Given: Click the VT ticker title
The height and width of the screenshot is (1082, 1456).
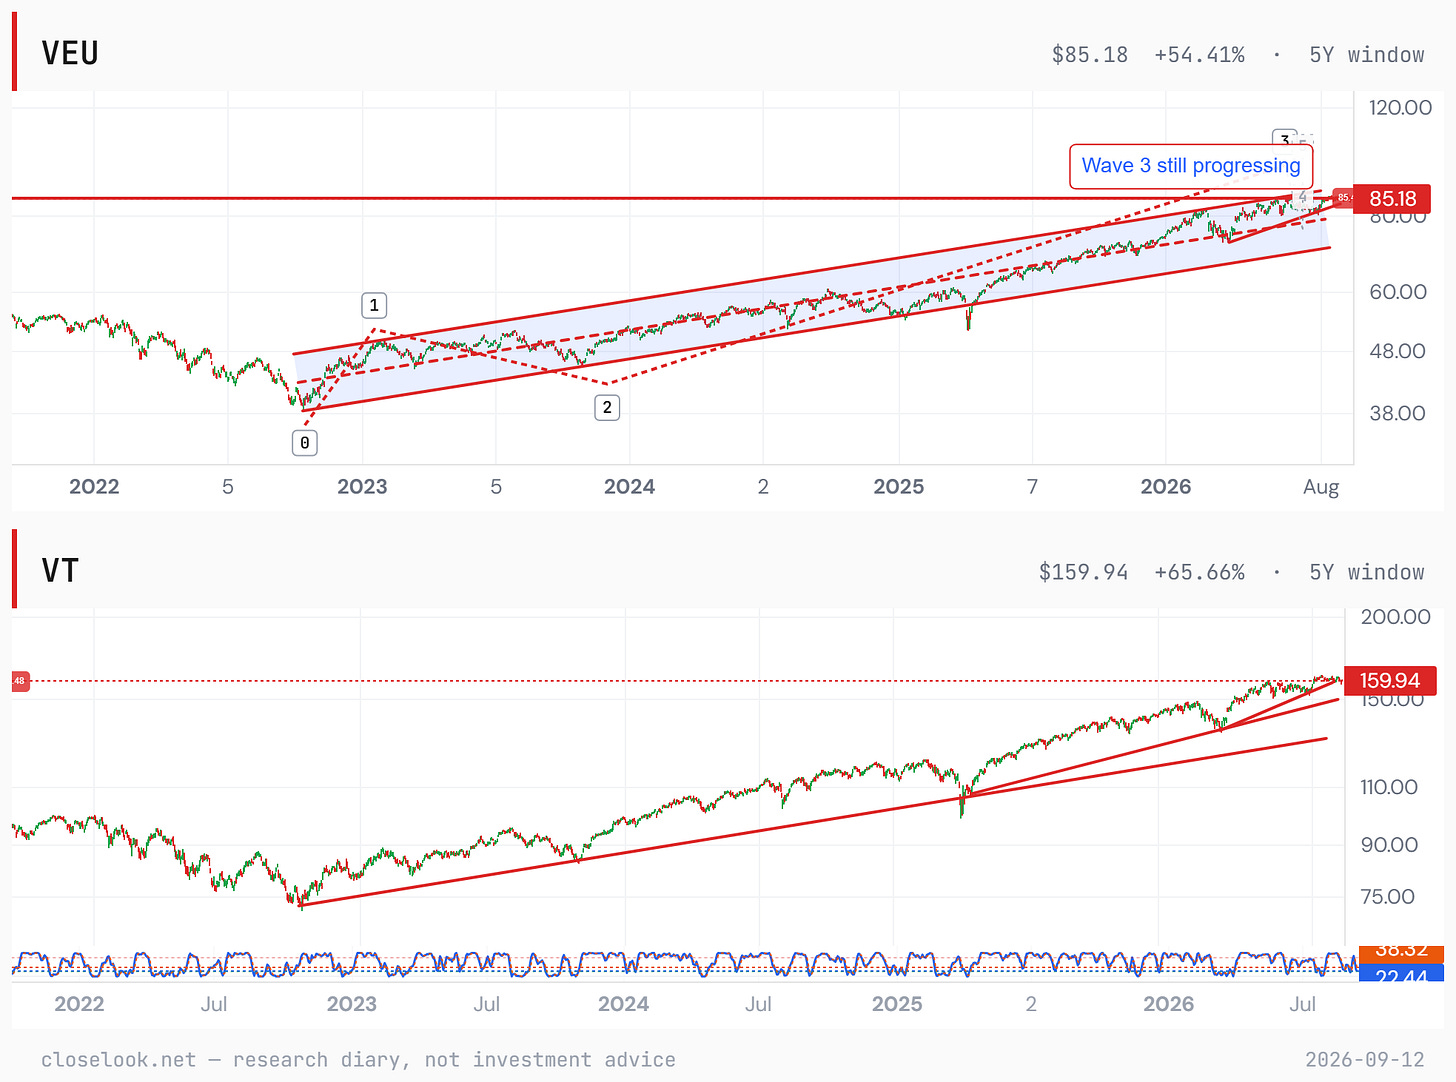Looking at the screenshot, I should pyautogui.click(x=60, y=571).
